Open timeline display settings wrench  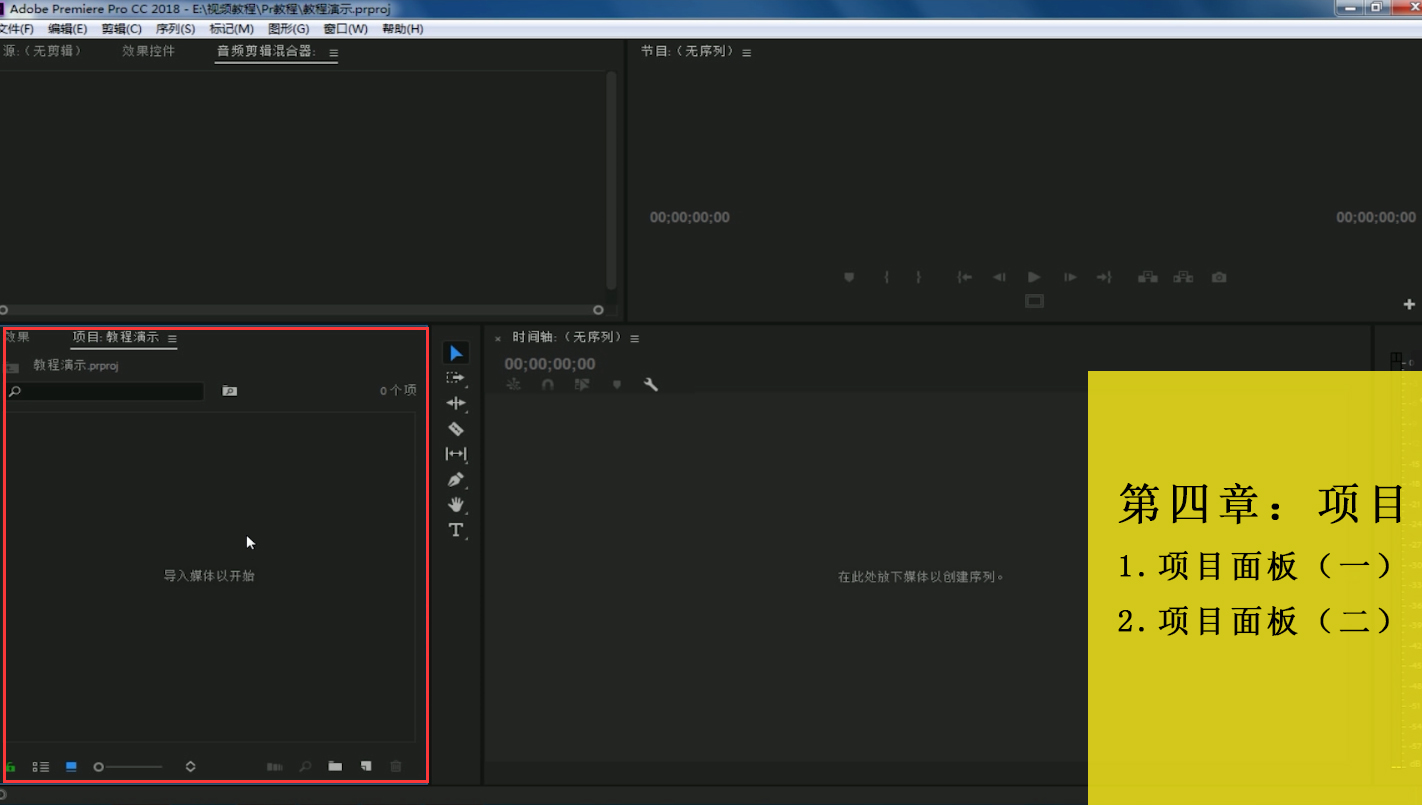[651, 384]
